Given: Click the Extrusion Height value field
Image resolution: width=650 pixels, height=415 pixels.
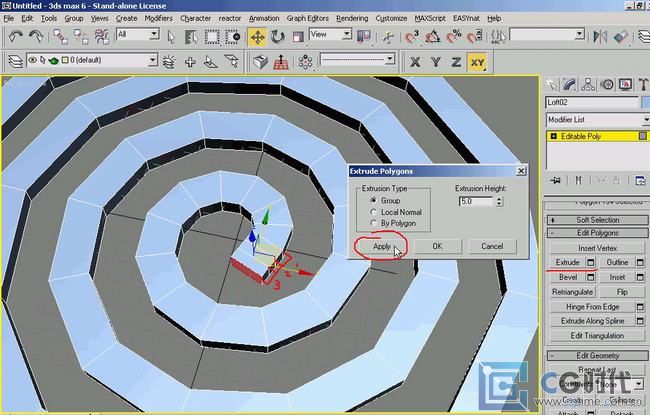Looking at the screenshot, I should pos(476,201).
